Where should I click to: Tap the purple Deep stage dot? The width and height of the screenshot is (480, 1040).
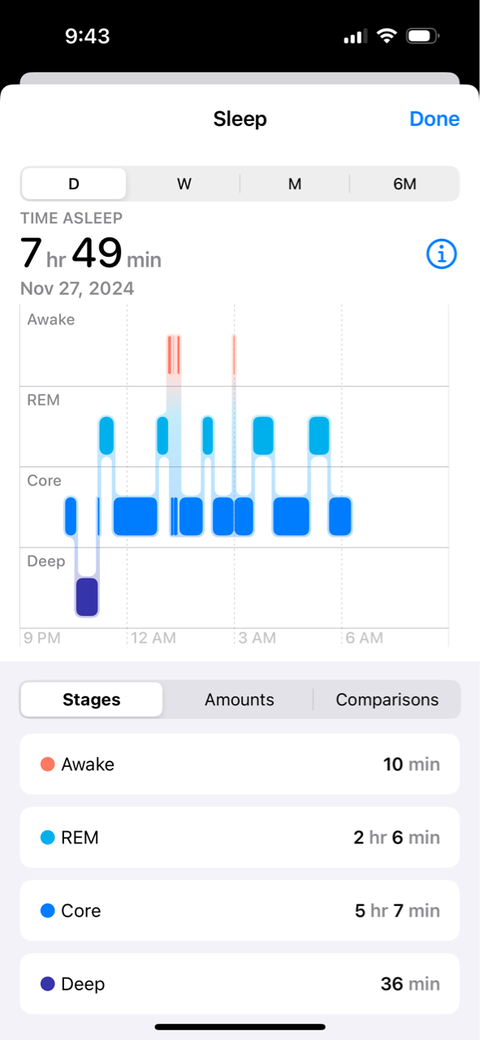coord(48,984)
